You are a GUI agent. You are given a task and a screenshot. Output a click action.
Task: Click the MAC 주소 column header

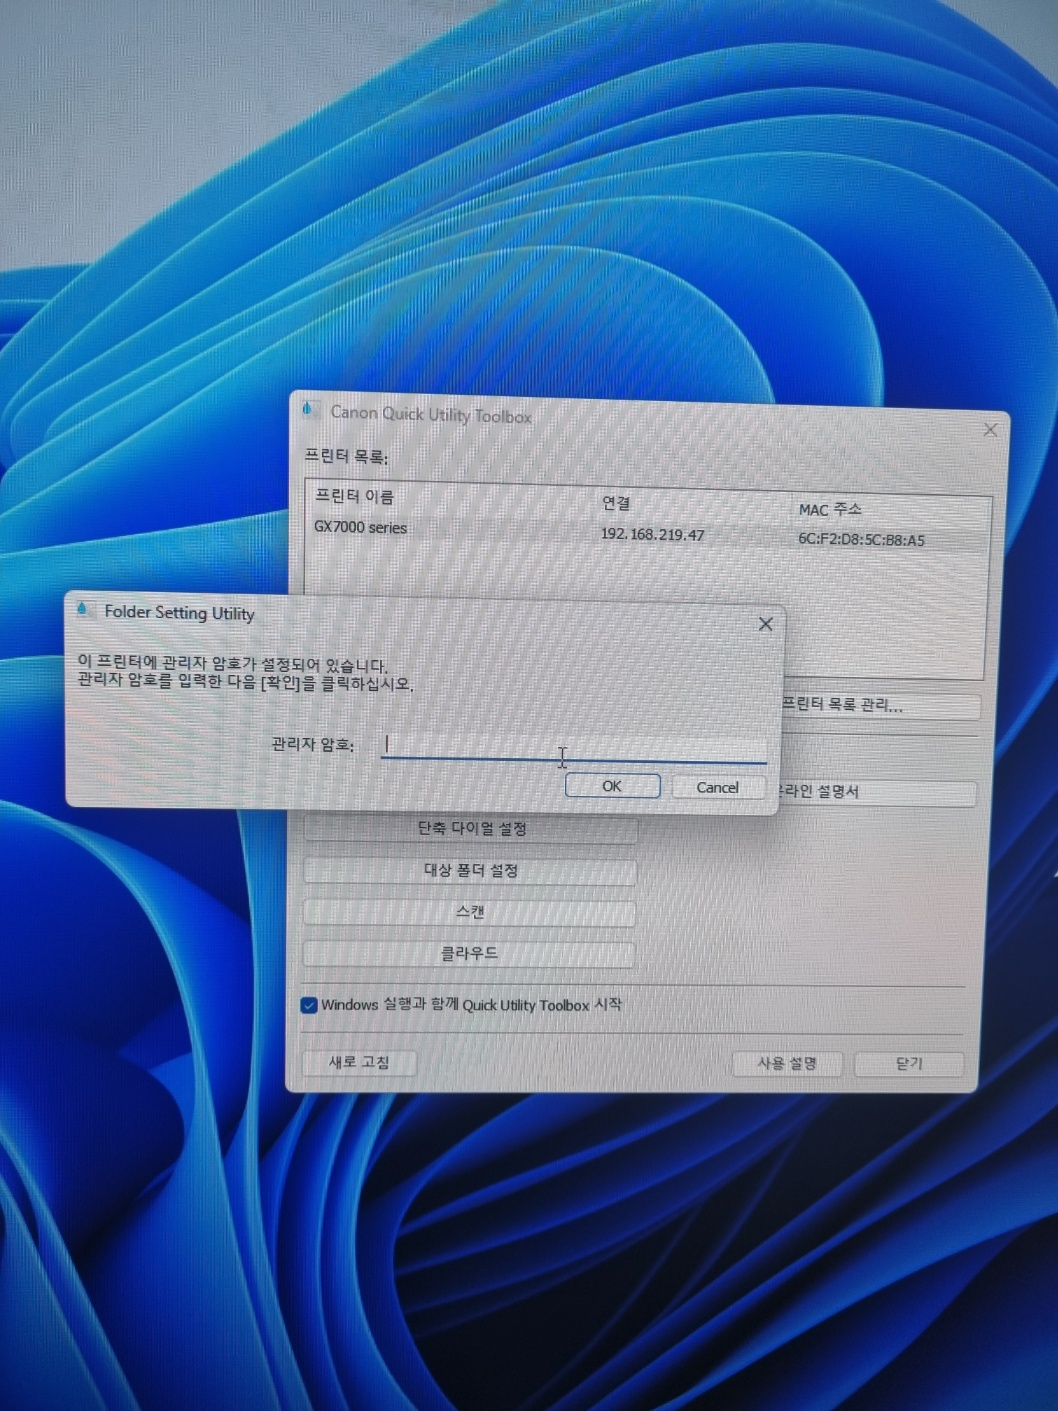point(829,509)
